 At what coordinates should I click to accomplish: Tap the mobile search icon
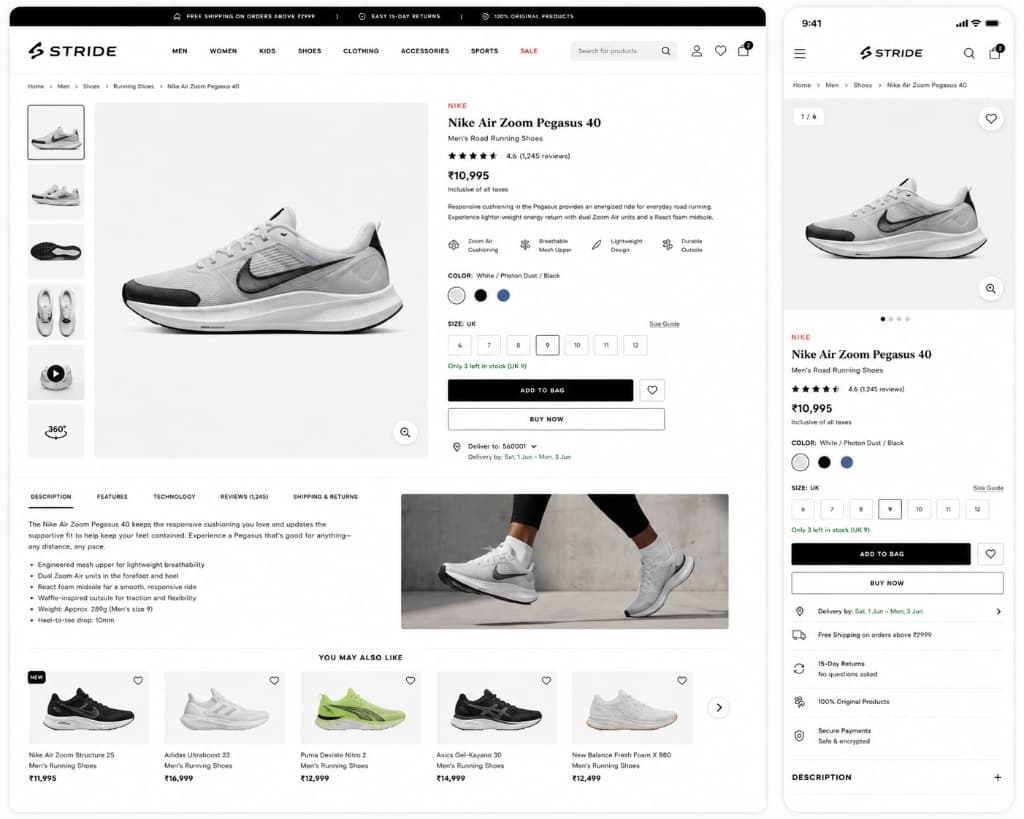[x=969, y=54]
